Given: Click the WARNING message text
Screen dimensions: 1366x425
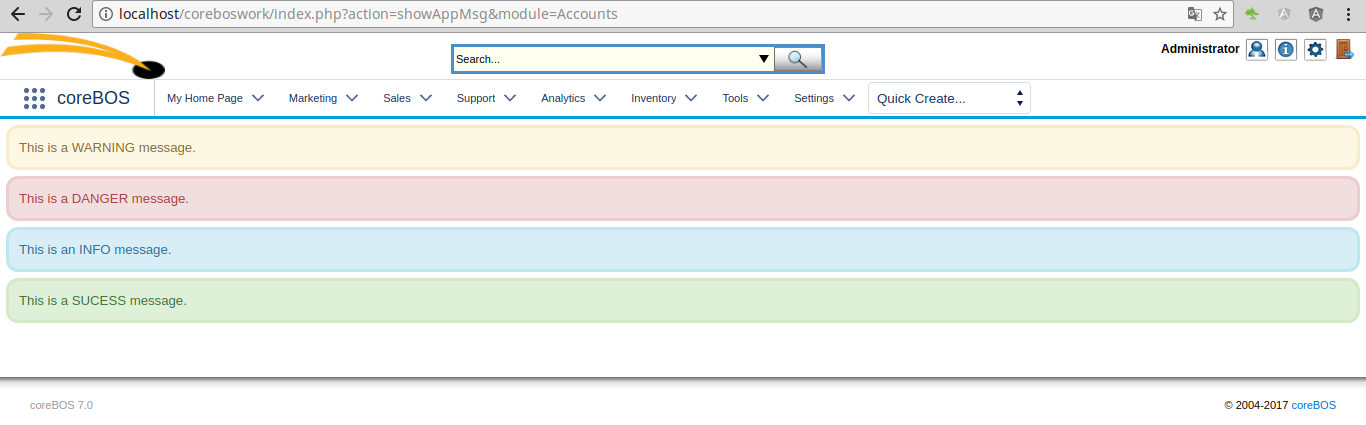Looking at the screenshot, I should (x=107, y=147).
